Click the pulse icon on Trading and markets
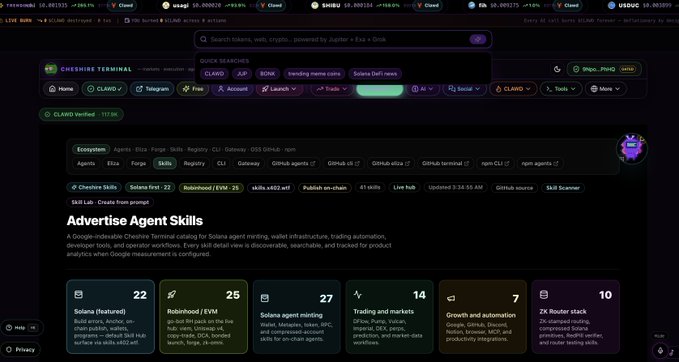 (x=358, y=294)
